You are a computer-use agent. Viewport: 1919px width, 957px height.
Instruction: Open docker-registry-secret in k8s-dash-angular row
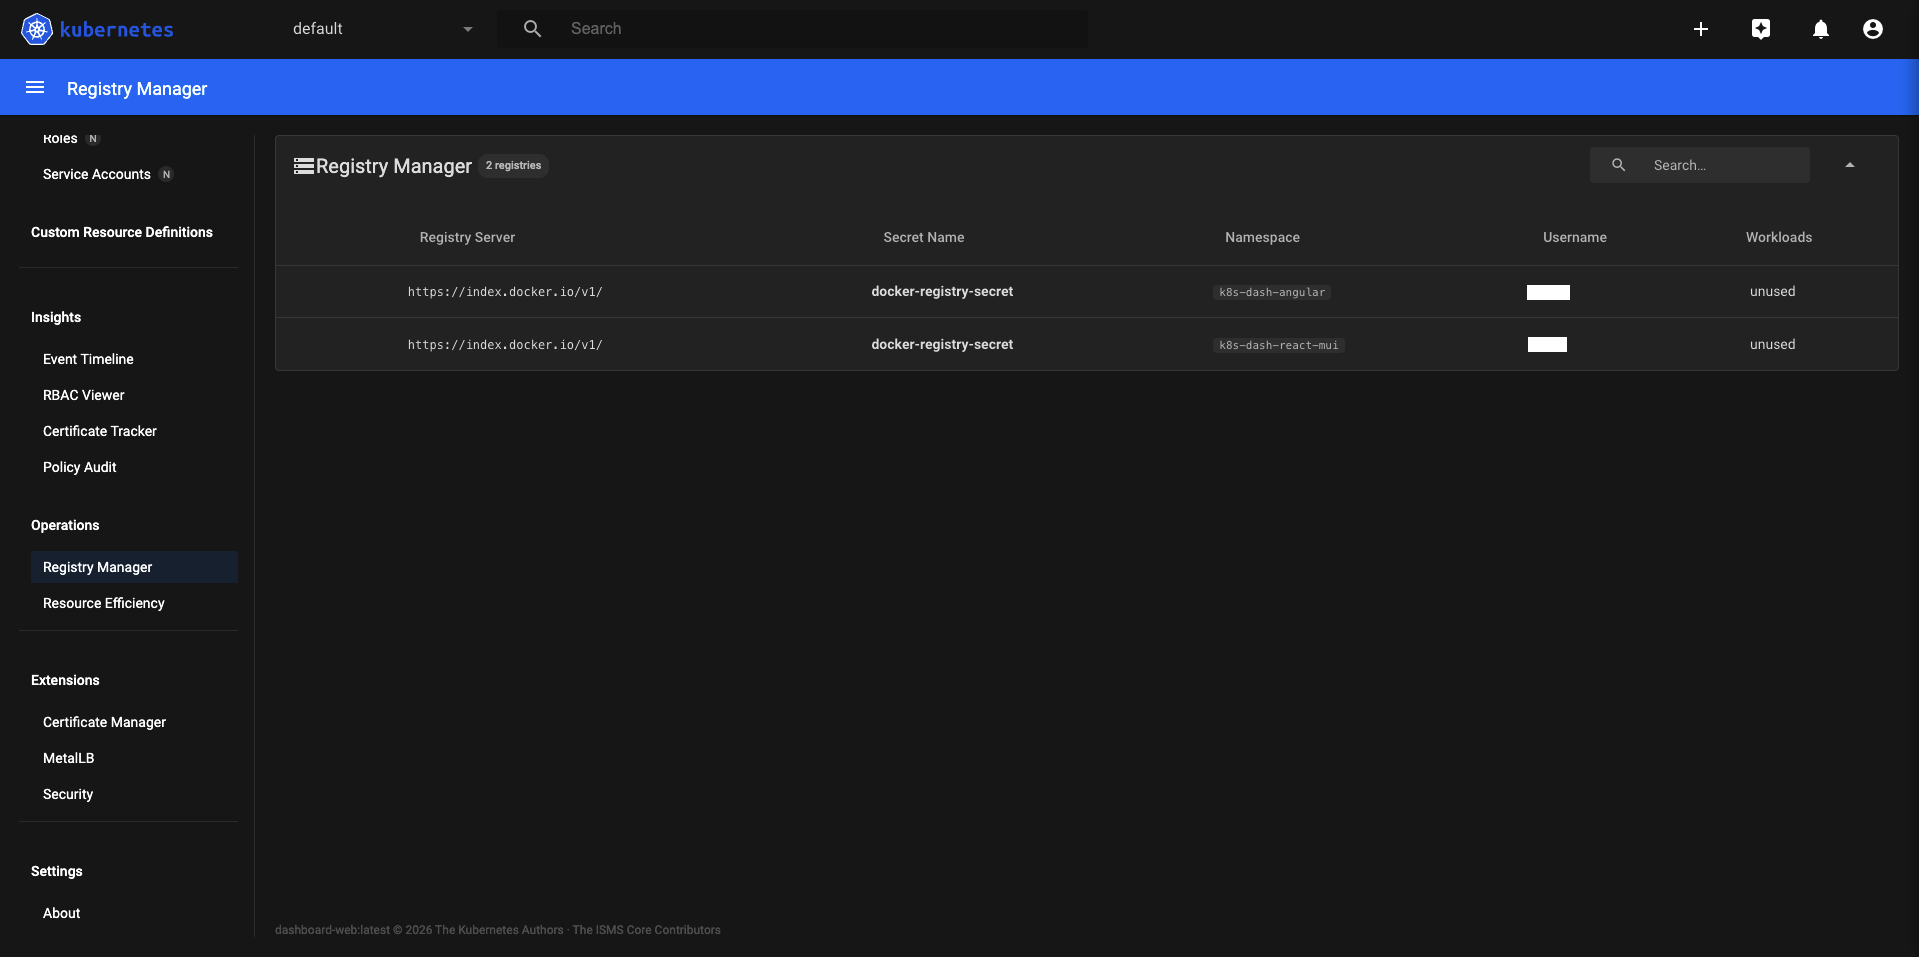942,292
